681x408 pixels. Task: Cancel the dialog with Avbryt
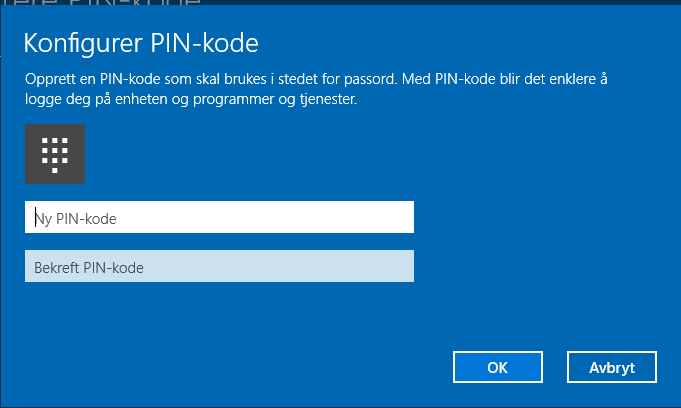(612, 367)
